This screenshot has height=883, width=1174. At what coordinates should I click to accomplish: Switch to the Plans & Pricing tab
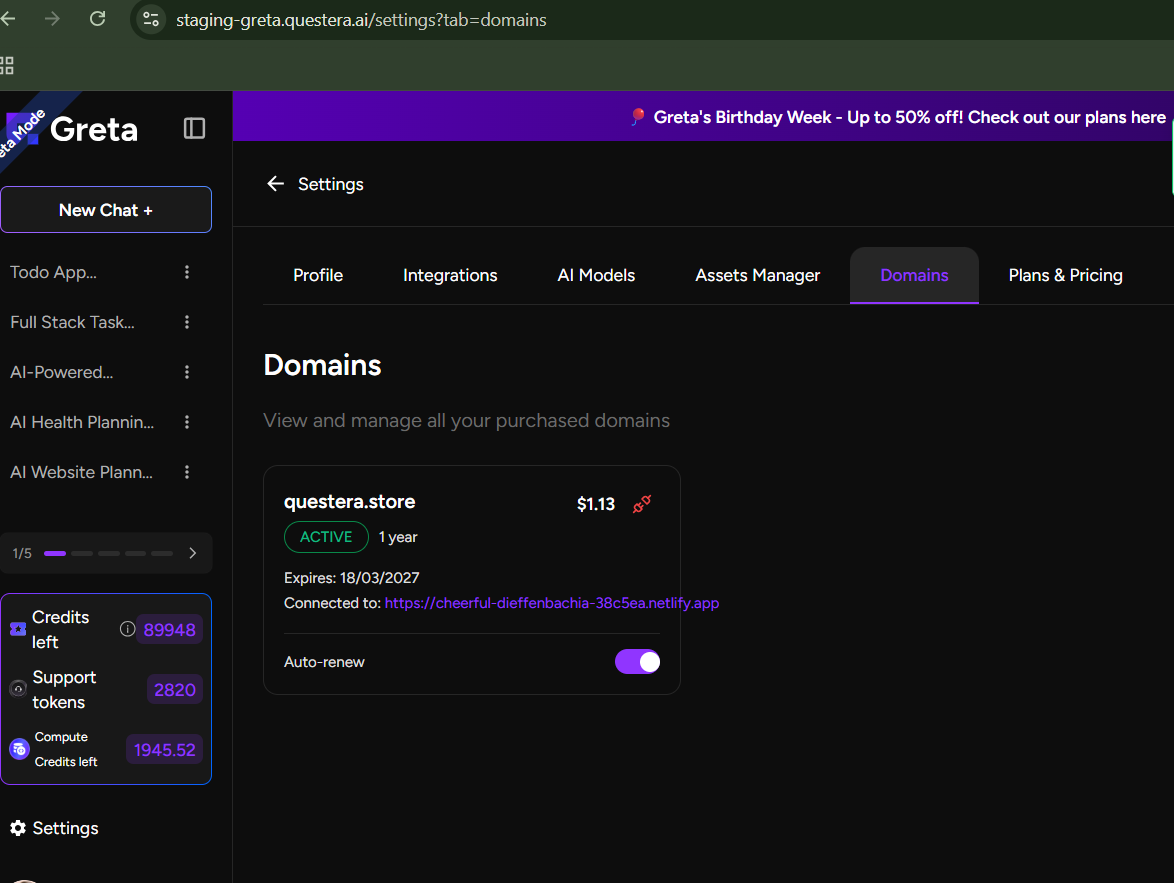(x=1065, y=276)
